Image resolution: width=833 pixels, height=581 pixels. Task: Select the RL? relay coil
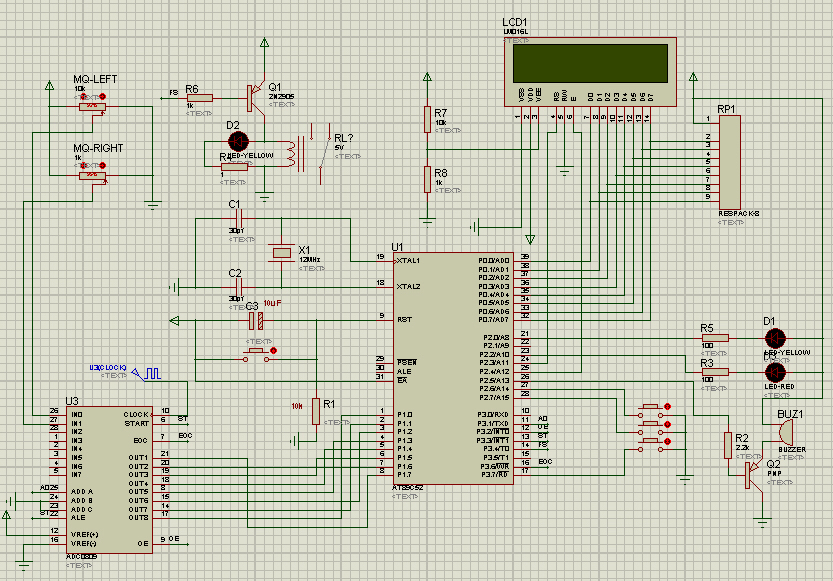(291, 154)
